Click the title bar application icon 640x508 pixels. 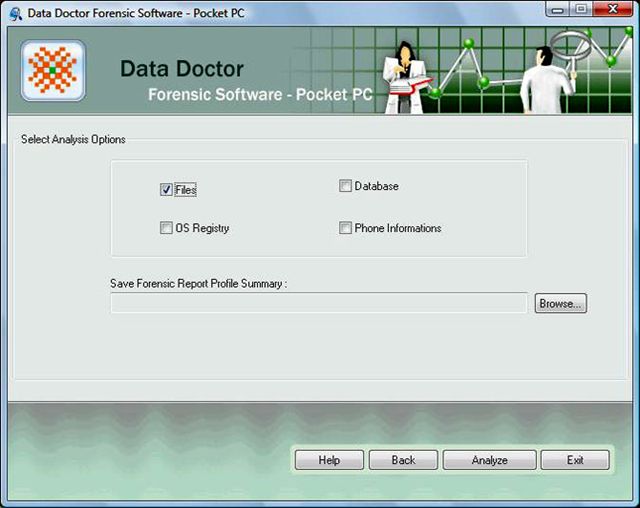[x=16, y=13]
